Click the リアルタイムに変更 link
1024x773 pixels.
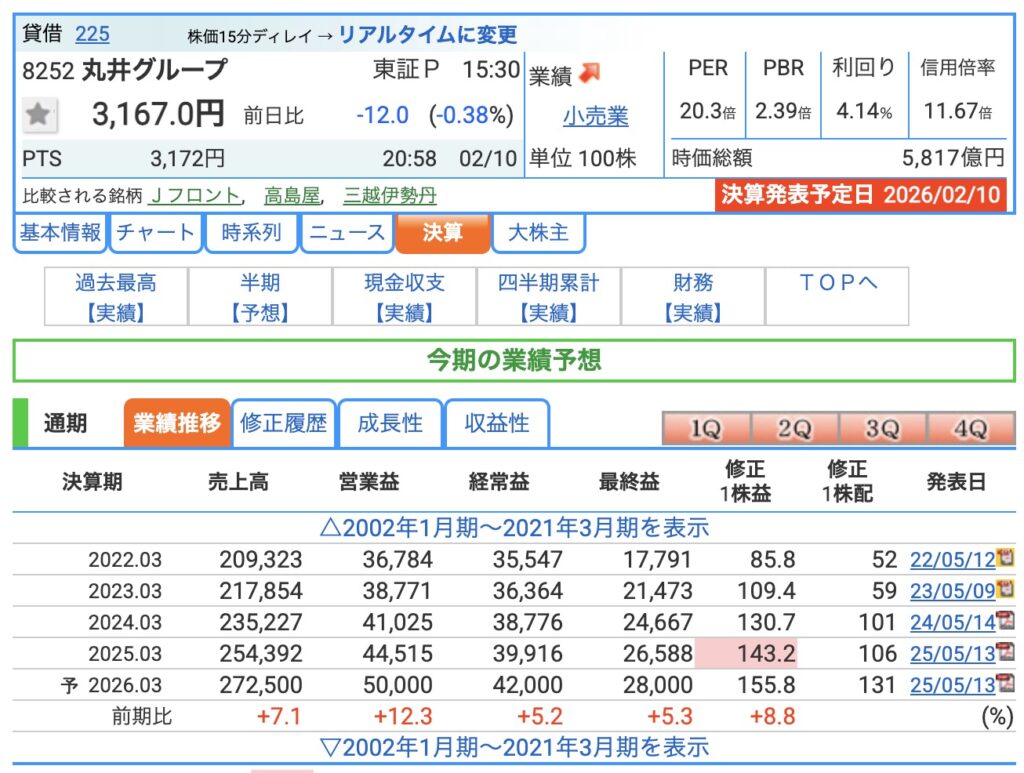[x=428, y=35]
